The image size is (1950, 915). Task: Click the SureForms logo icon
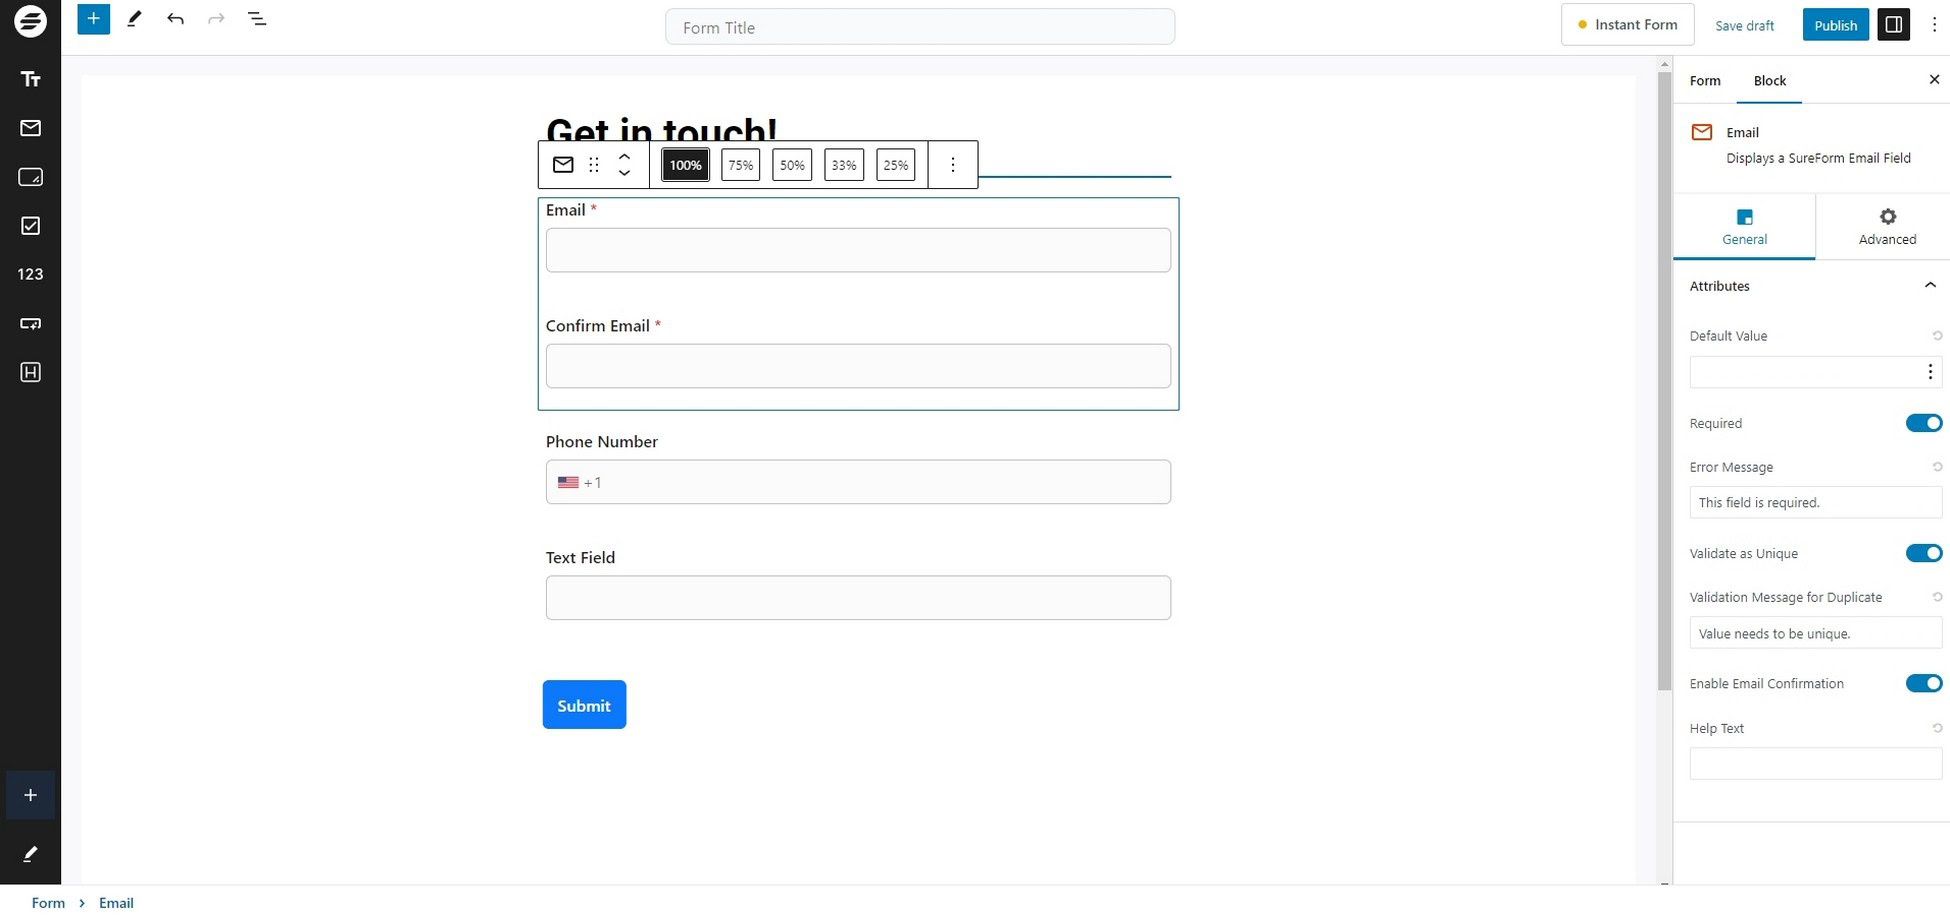click(x=30, y=20)
